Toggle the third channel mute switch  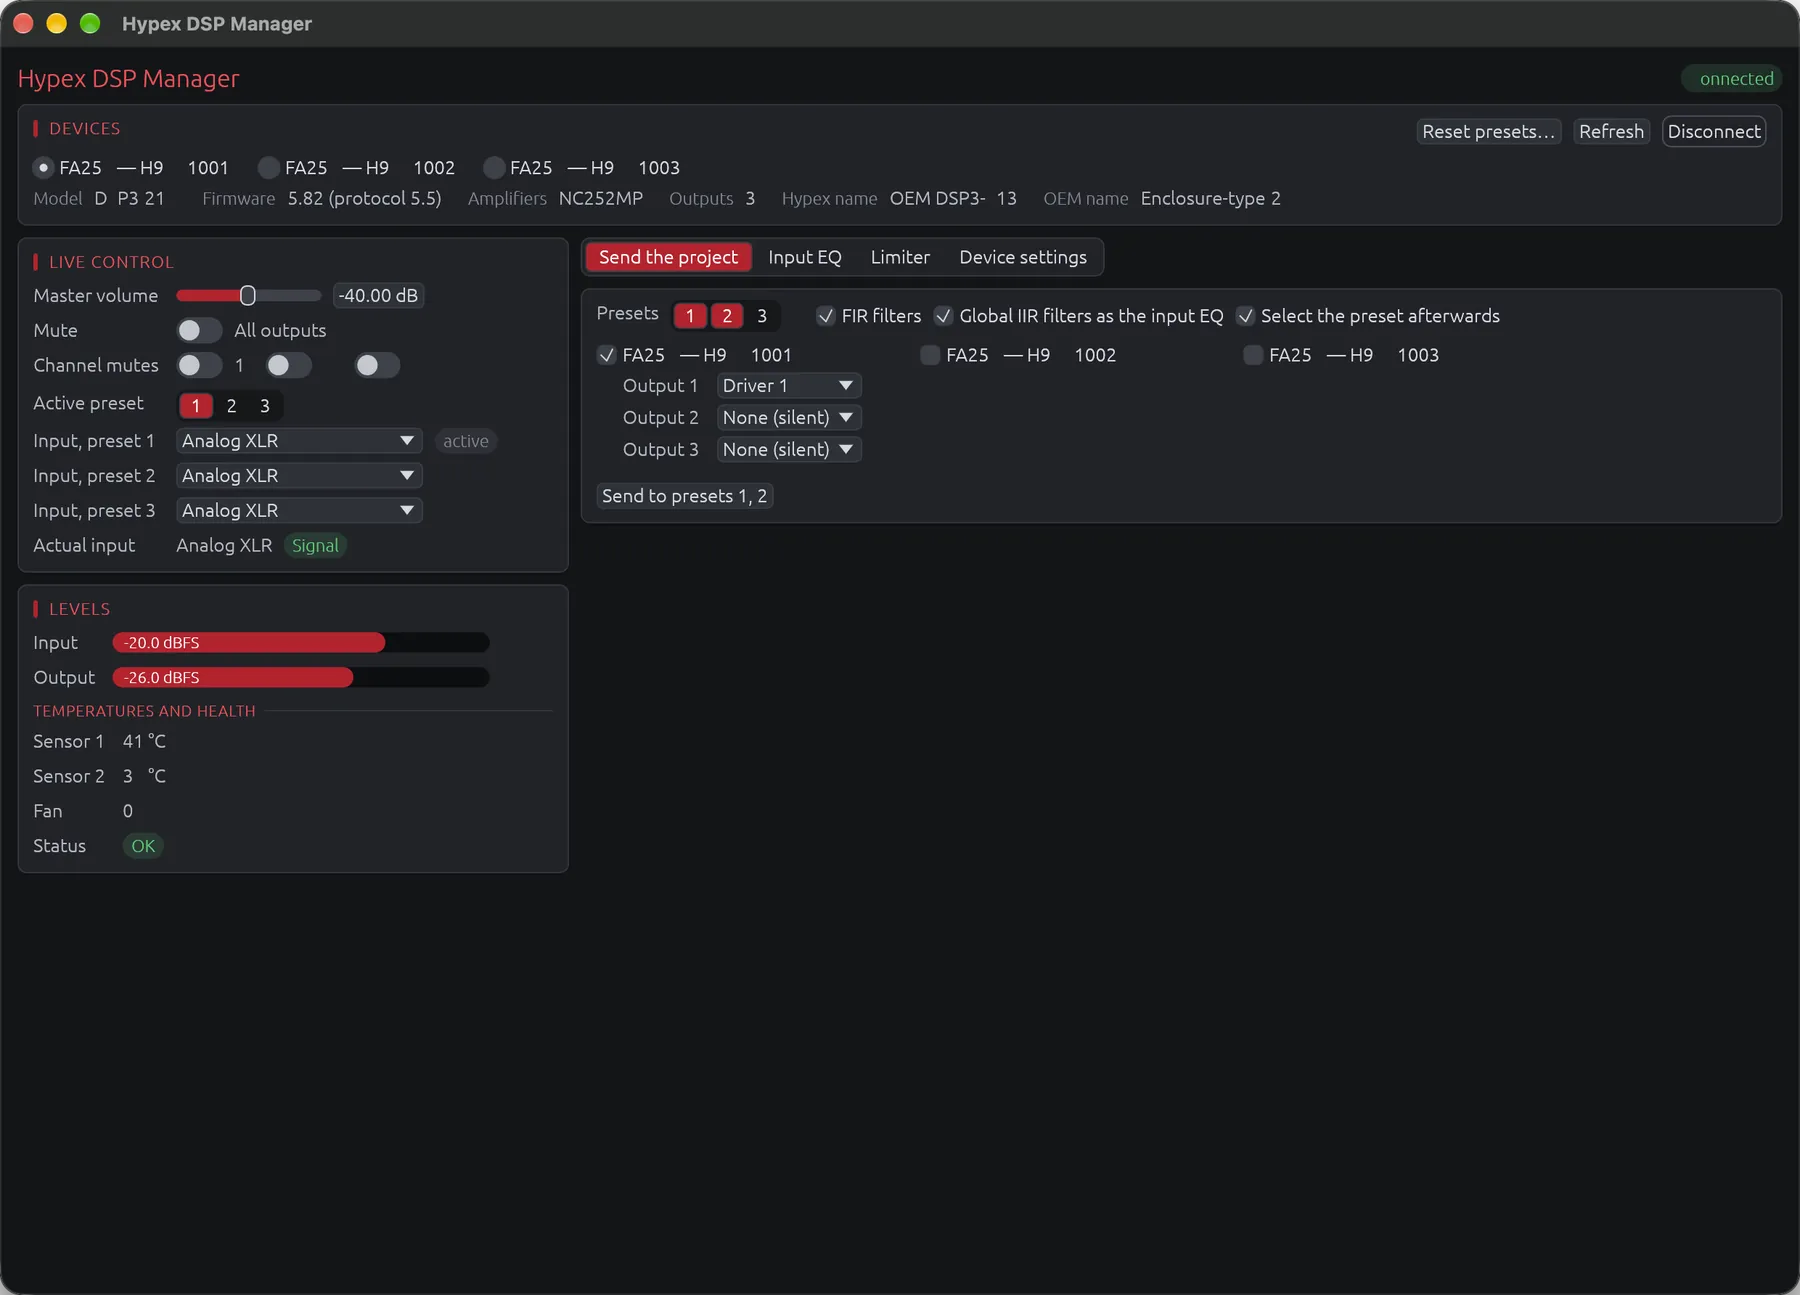377,365
